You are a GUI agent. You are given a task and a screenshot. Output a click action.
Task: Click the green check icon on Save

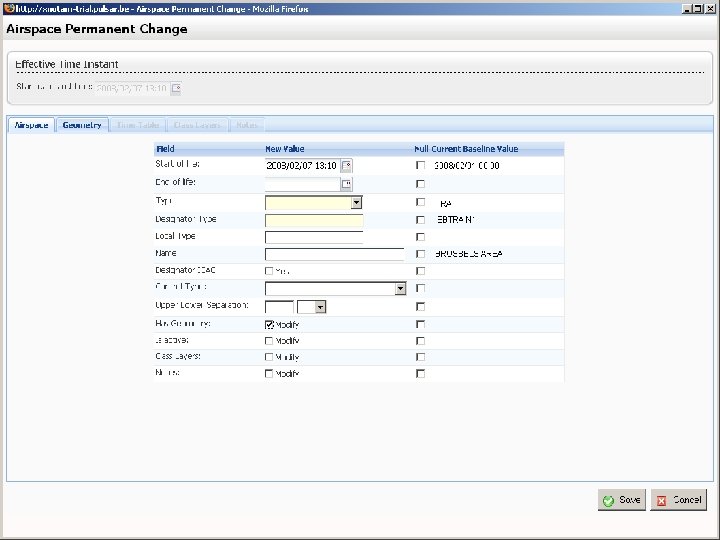pos(608,501)
